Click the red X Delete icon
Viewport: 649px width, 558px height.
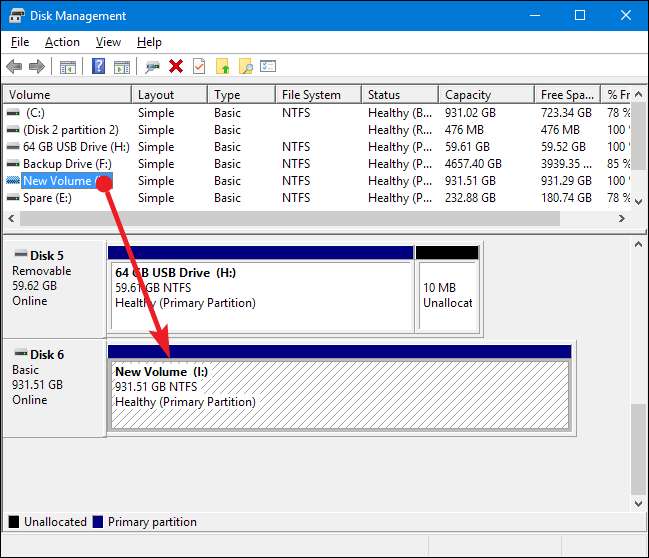[x=176, y=66]
